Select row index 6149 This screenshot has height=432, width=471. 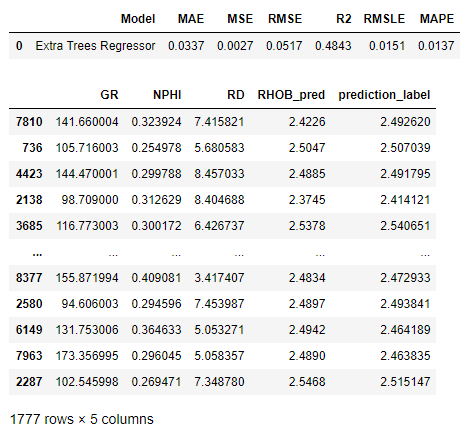[29, 330]
